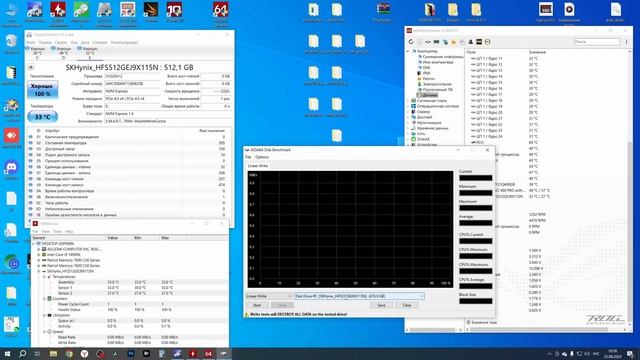Open the Сервис menu in CrystalDiskInfo

[x=61, y=42]
